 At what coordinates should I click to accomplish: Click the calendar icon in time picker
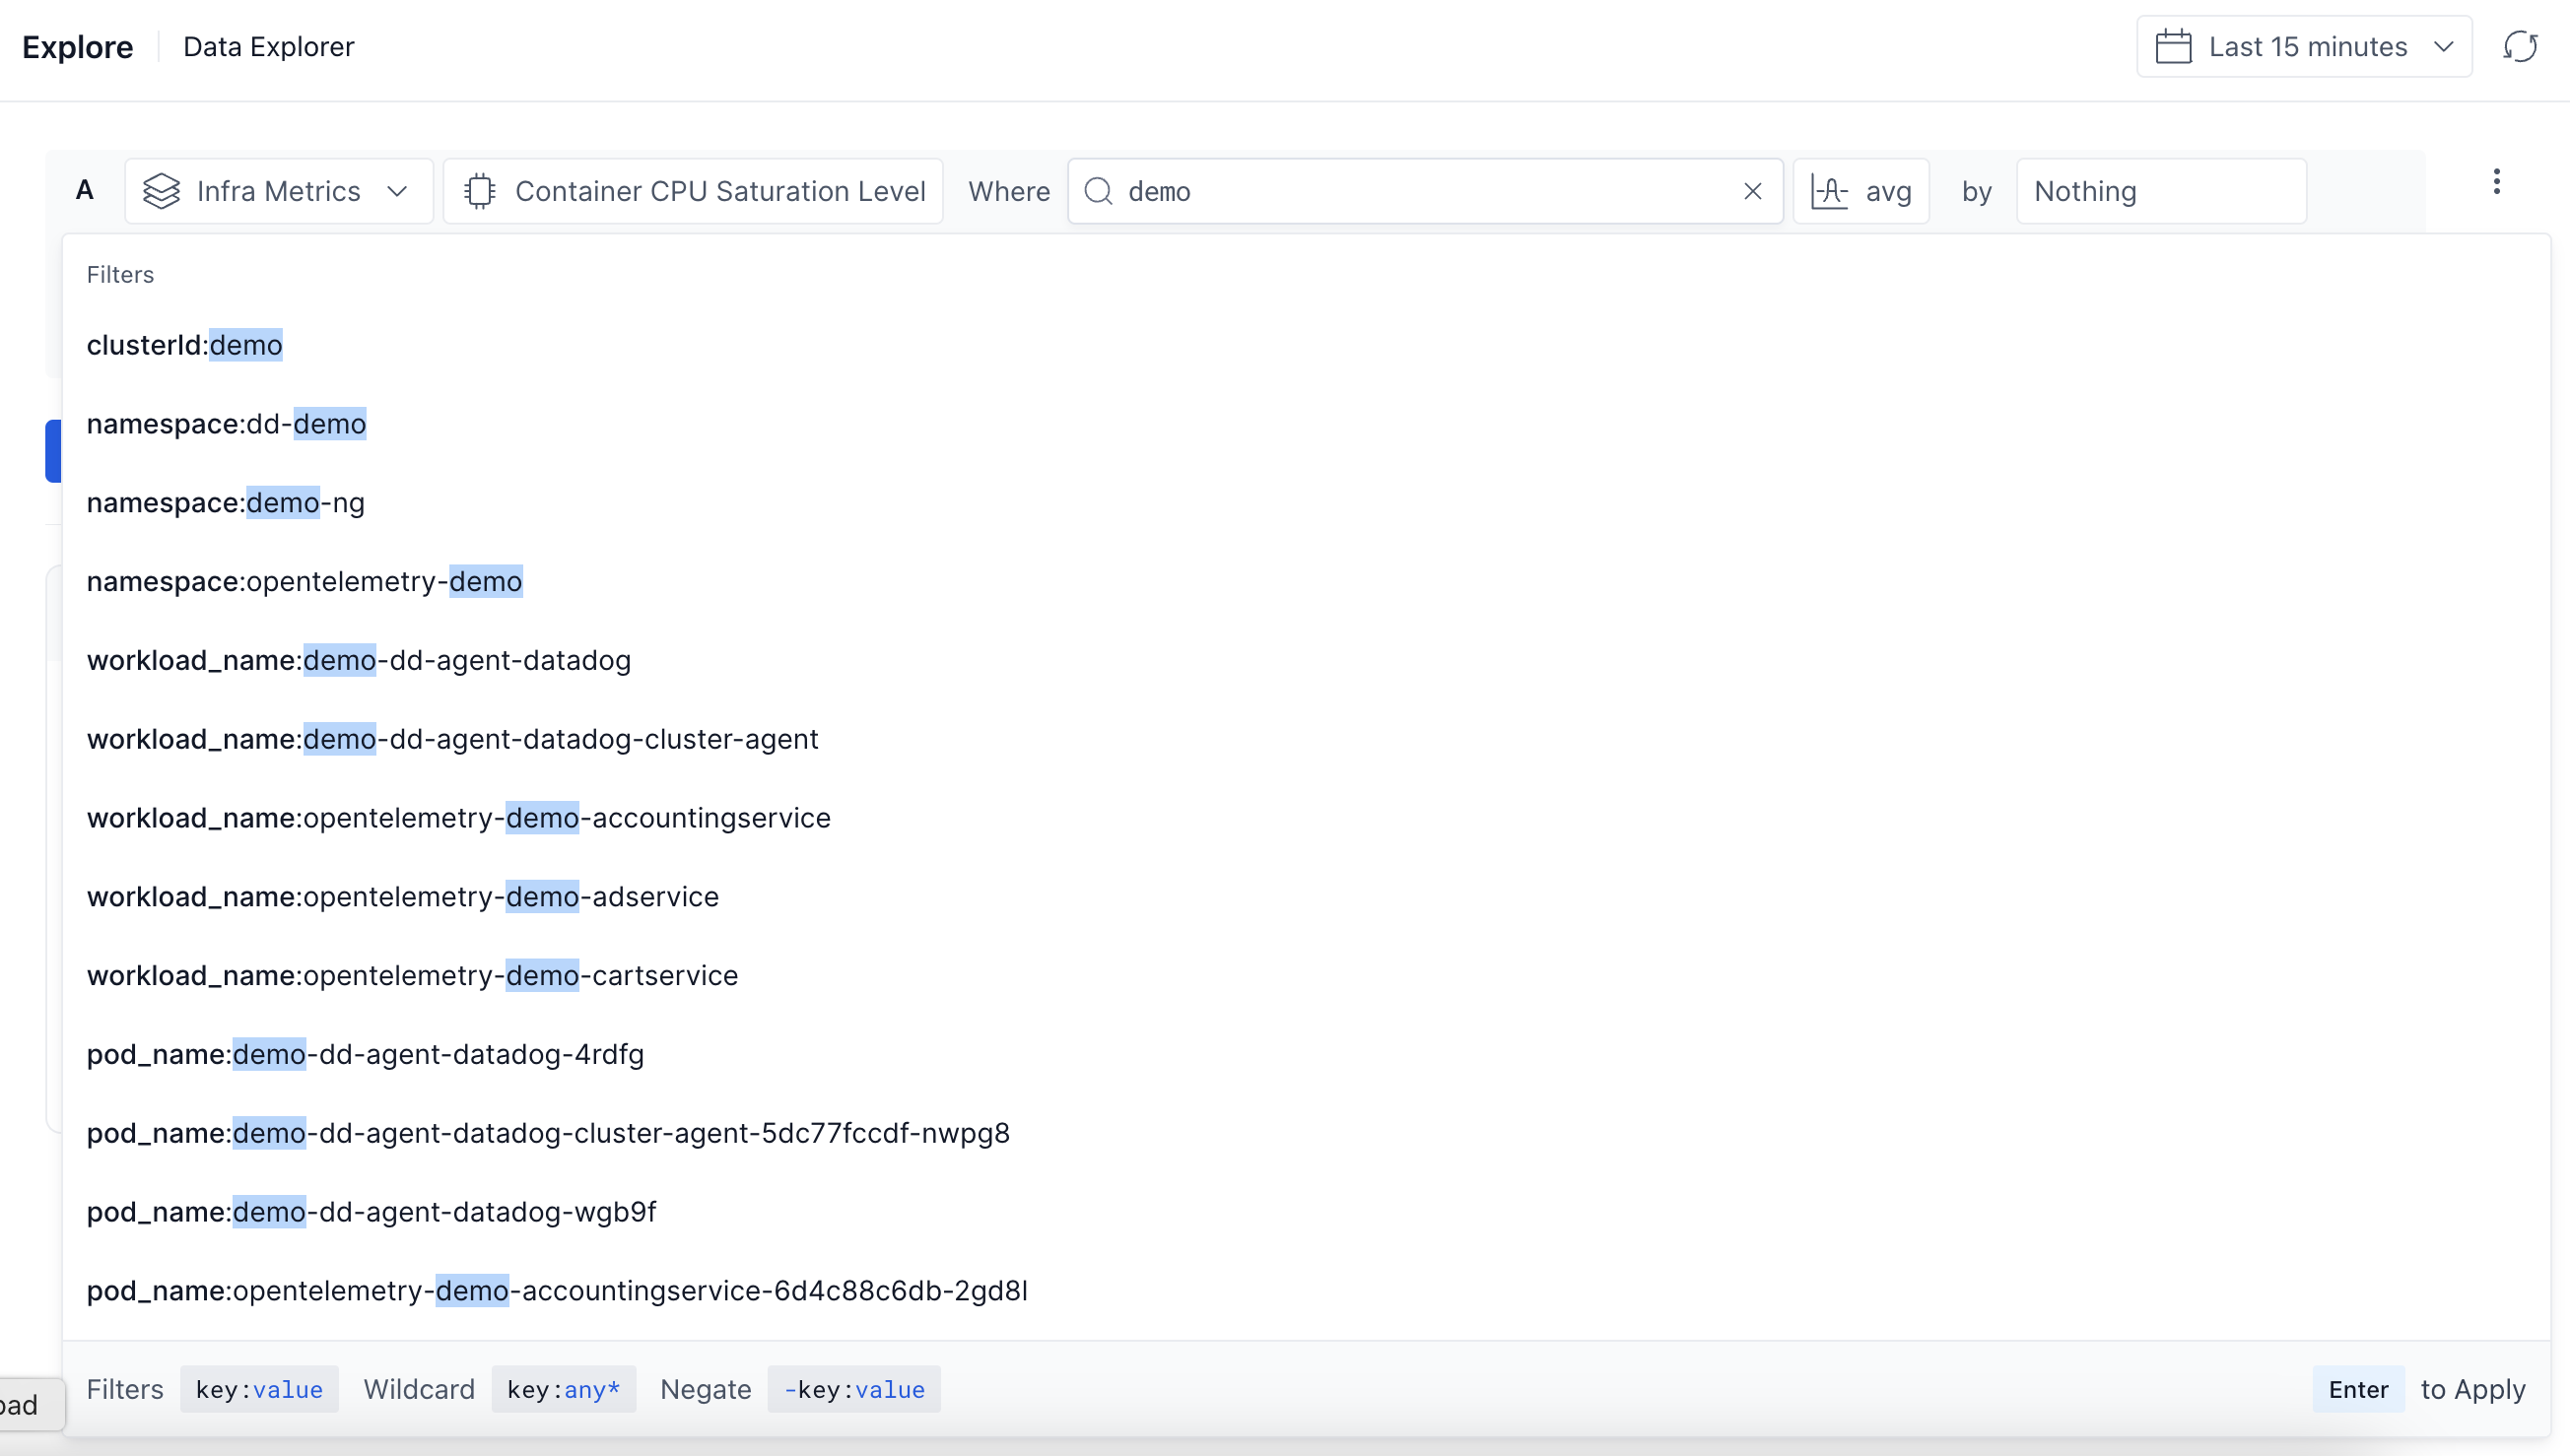click(x=2172, y=47)
